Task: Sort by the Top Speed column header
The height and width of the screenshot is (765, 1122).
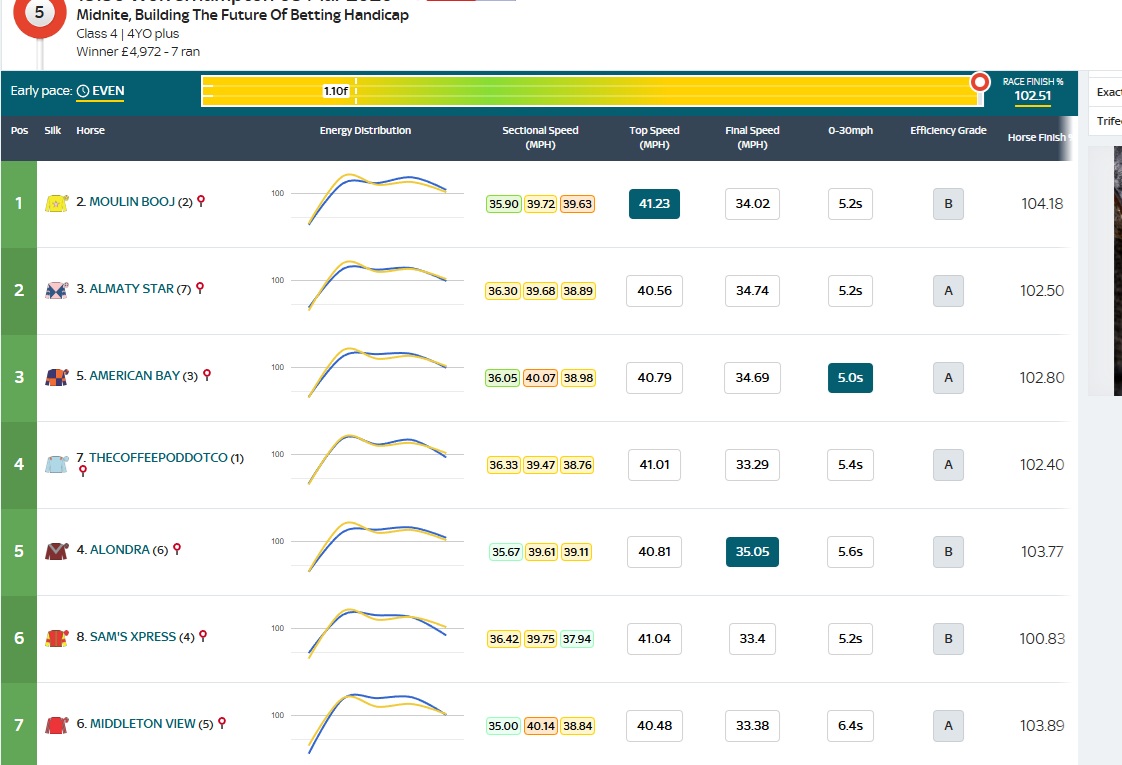Action: [654, 137]
